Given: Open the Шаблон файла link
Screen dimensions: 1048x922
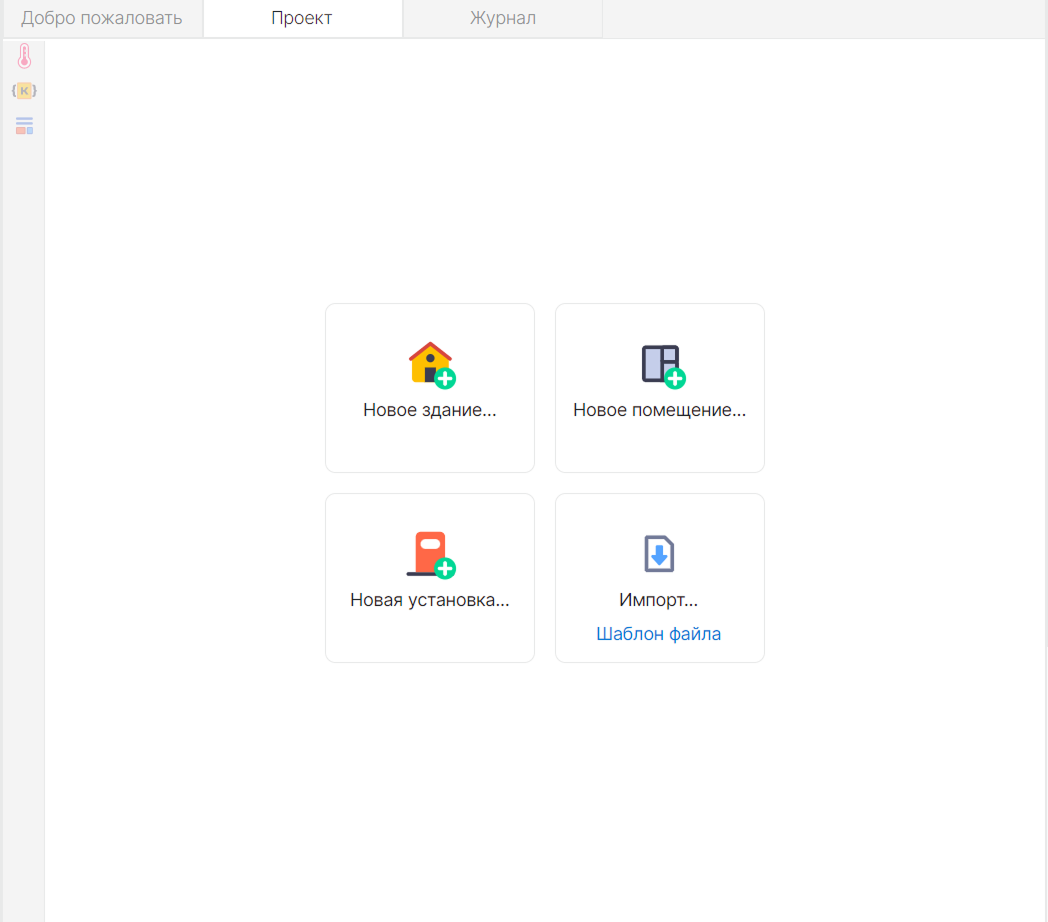Looking at the screenshot, I should pos(658,634).
